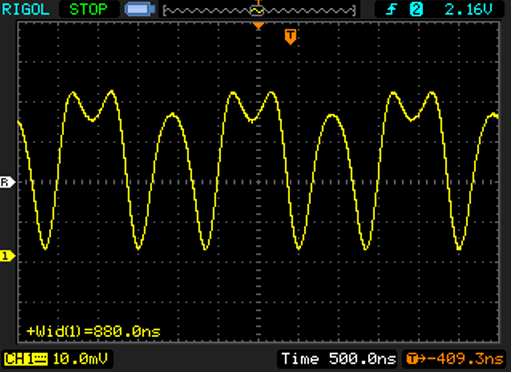The width and height of the screenshot is (512, 373).
Task: Click the yellow CH1 coupling label
Action: (26, 359)
